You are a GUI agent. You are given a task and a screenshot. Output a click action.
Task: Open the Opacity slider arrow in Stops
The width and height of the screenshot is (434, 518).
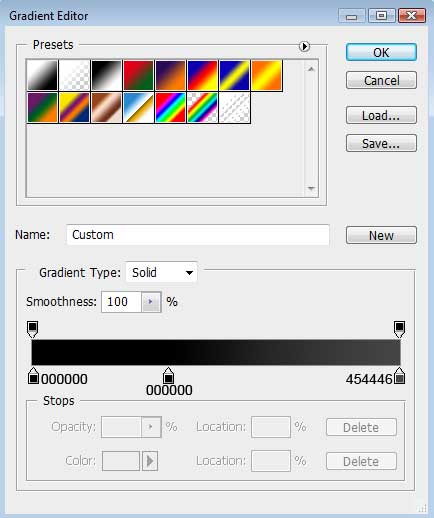coord(151,427)
